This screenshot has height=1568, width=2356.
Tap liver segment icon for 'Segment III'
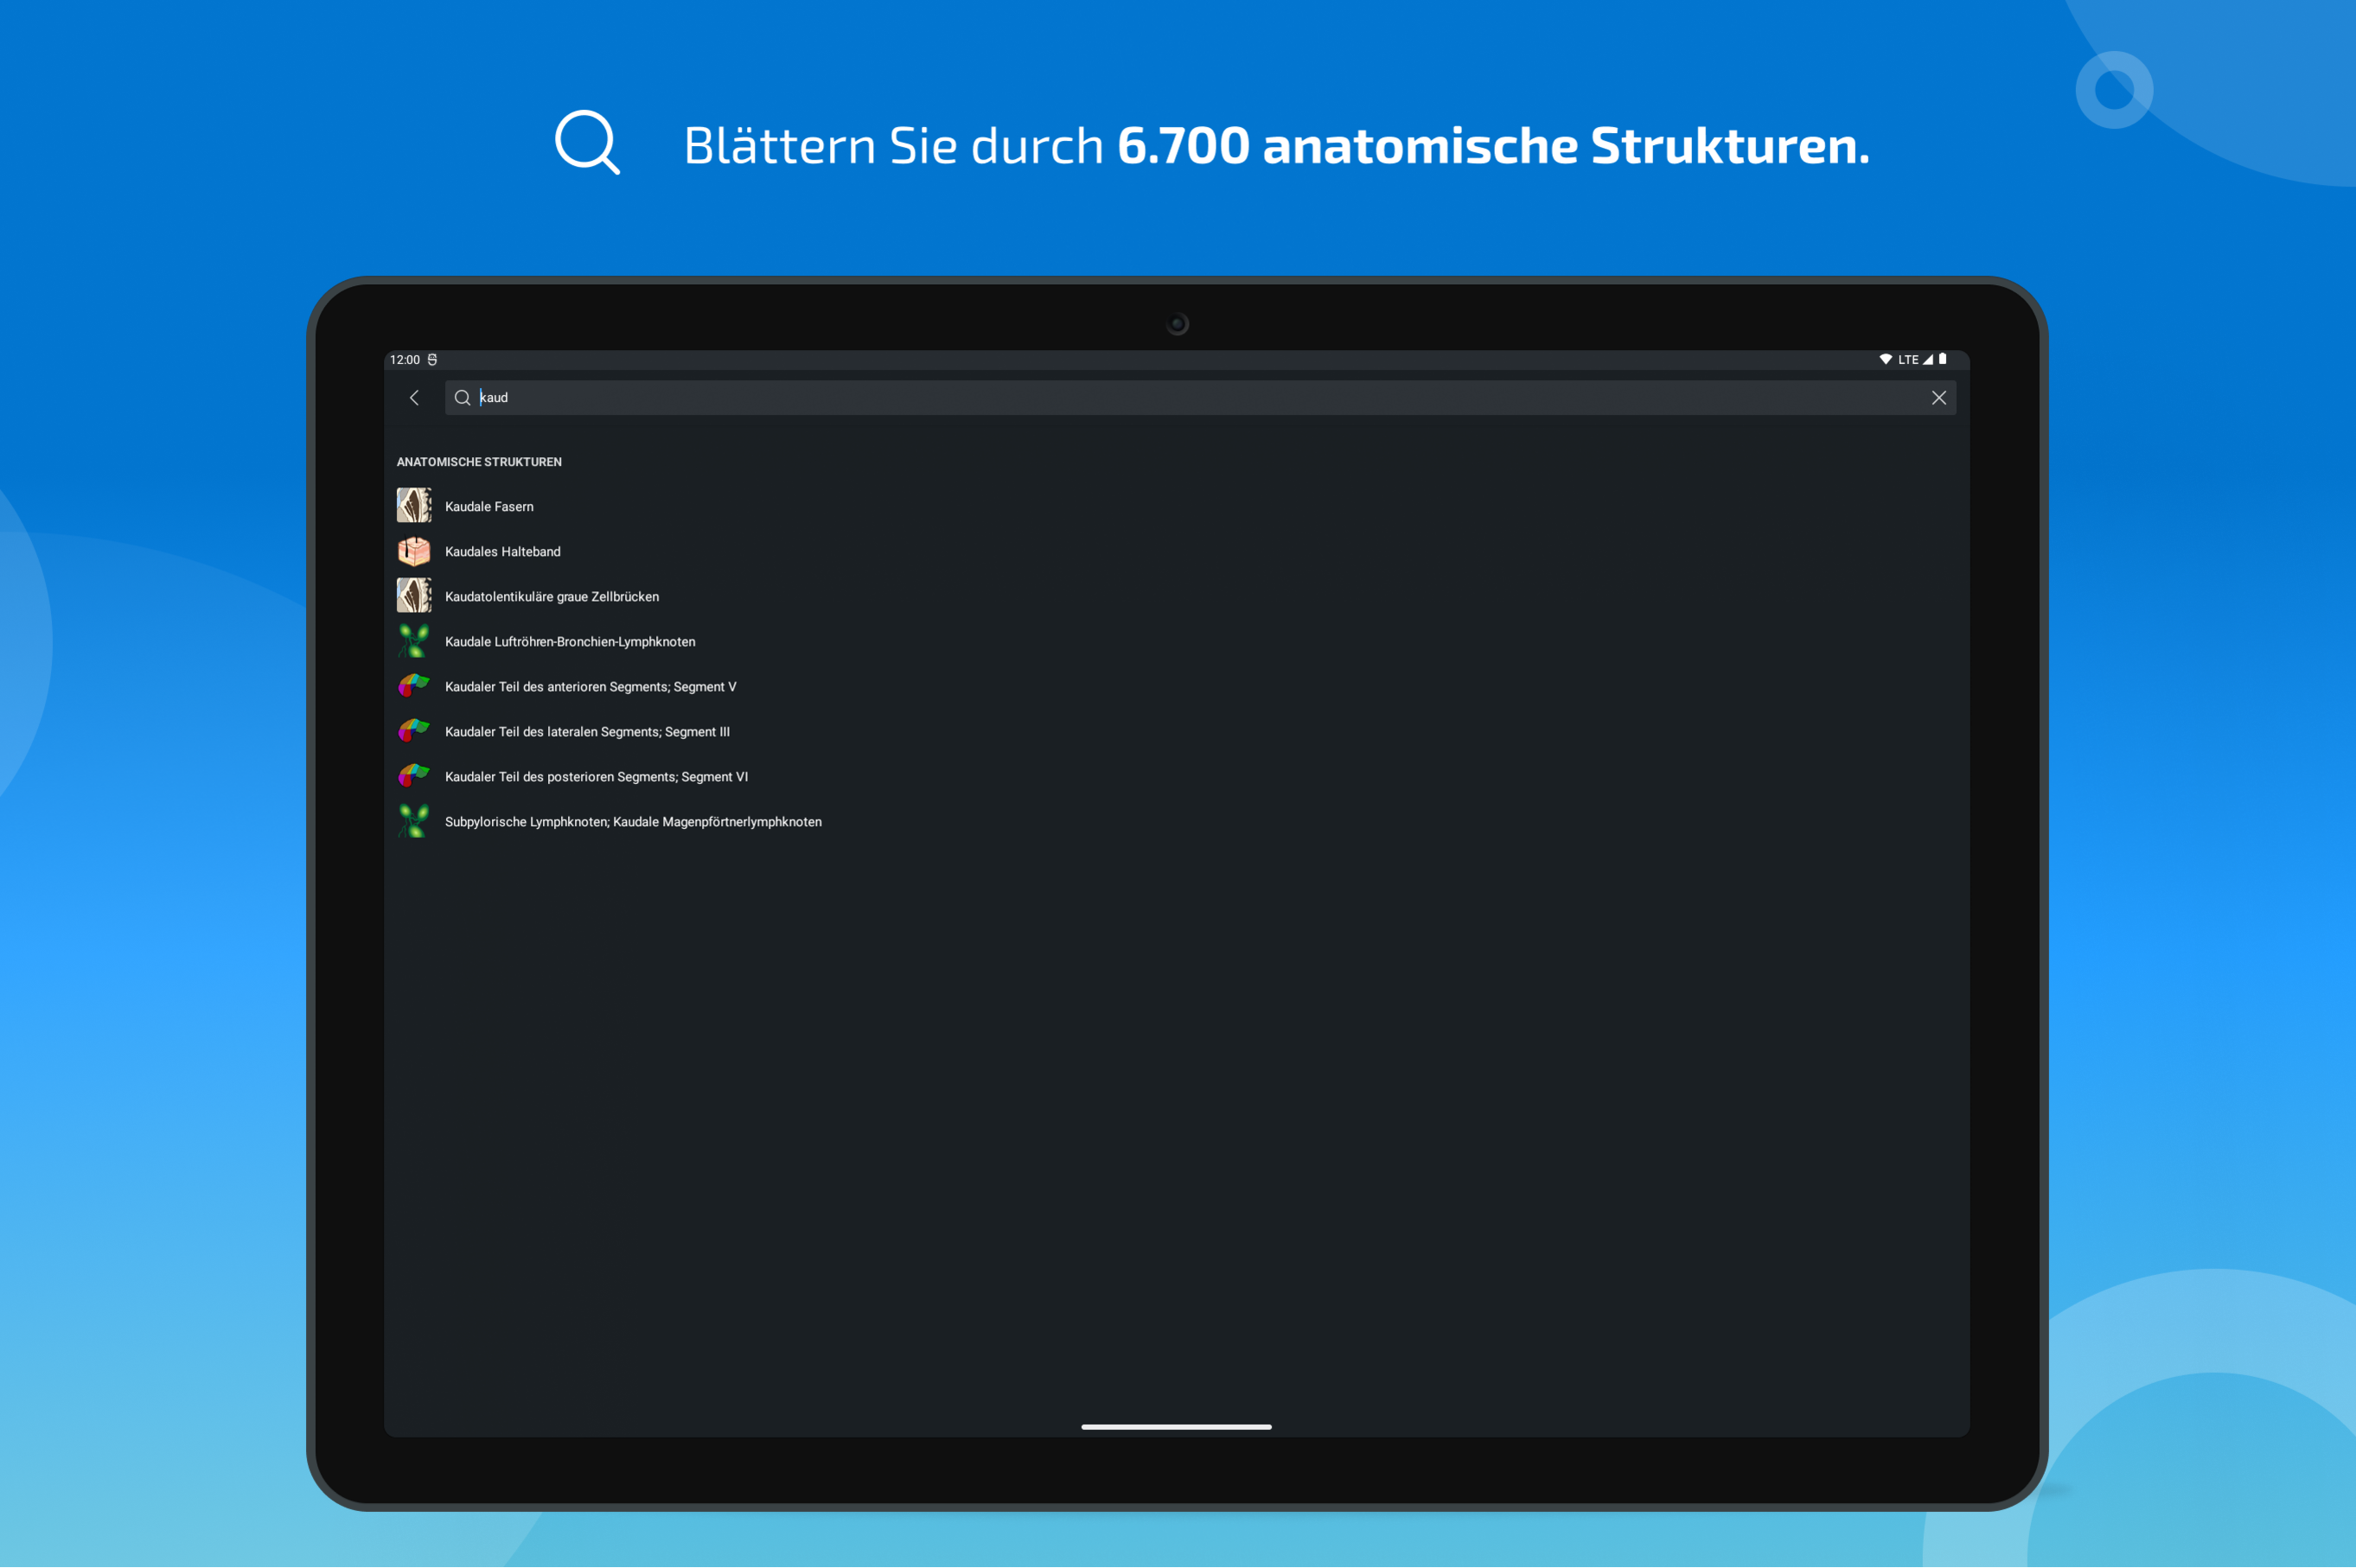pos(414,731)
